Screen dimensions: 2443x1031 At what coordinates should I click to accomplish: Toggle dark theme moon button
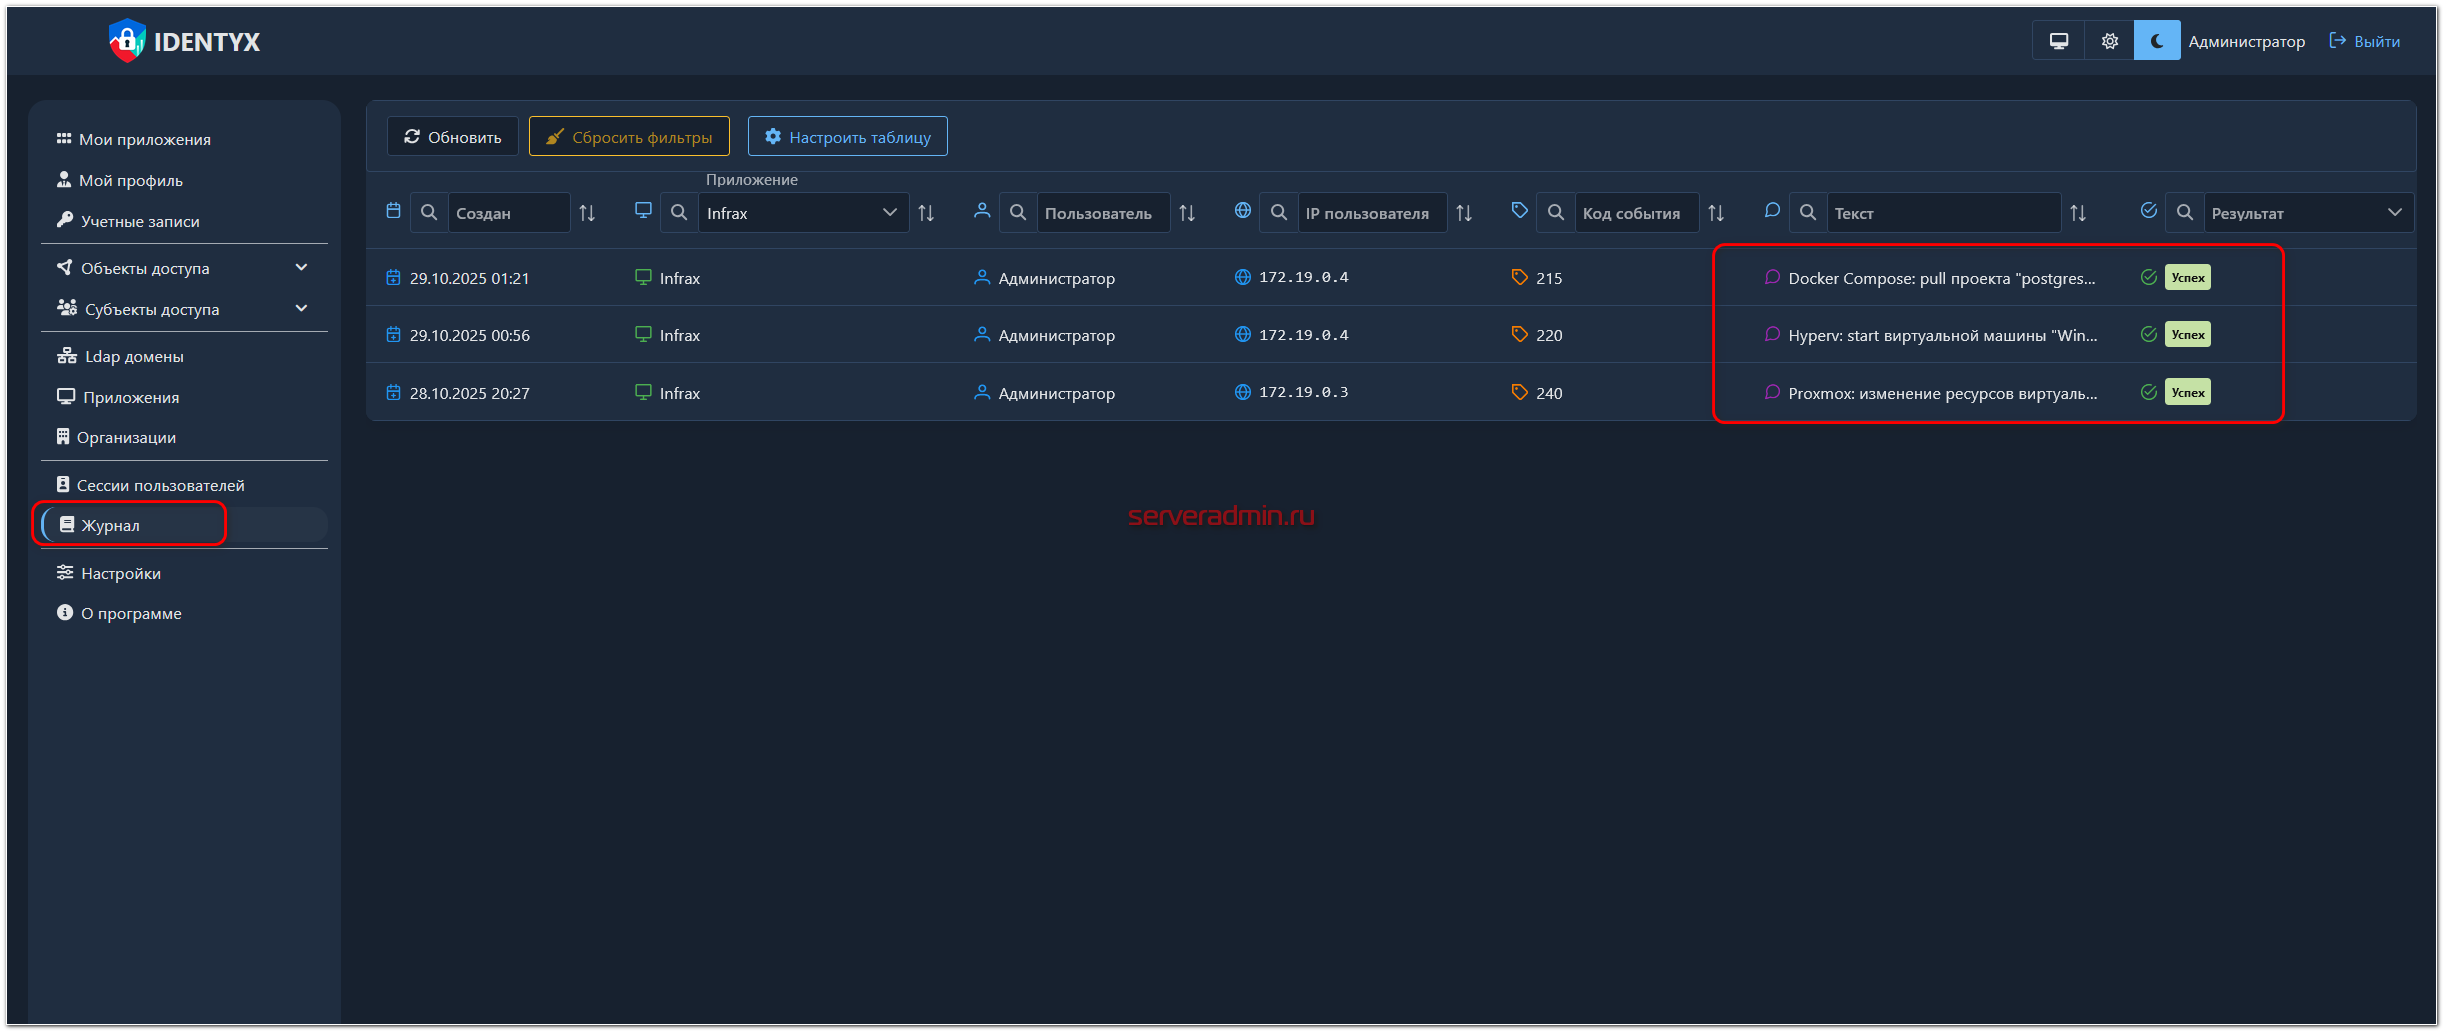point(2157,41)
